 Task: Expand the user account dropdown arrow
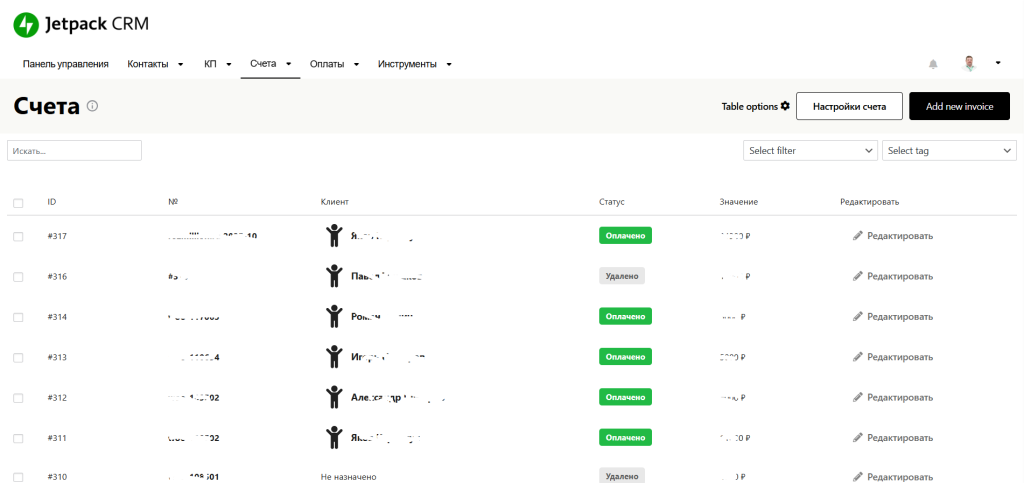click(x=998, y=63)
